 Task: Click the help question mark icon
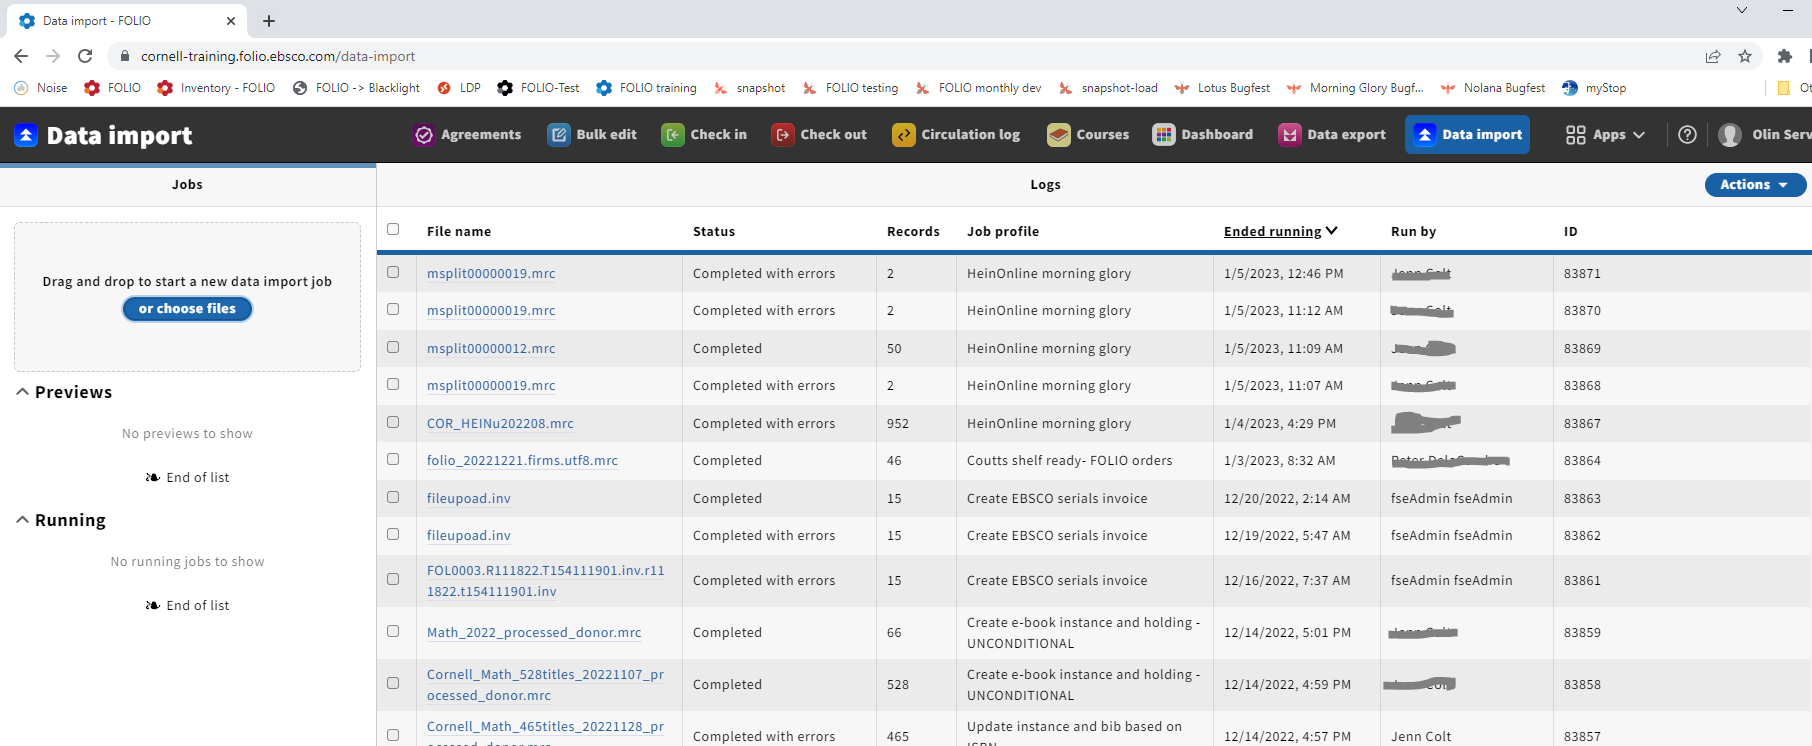pyautogui.click(x=1687, y=135)
